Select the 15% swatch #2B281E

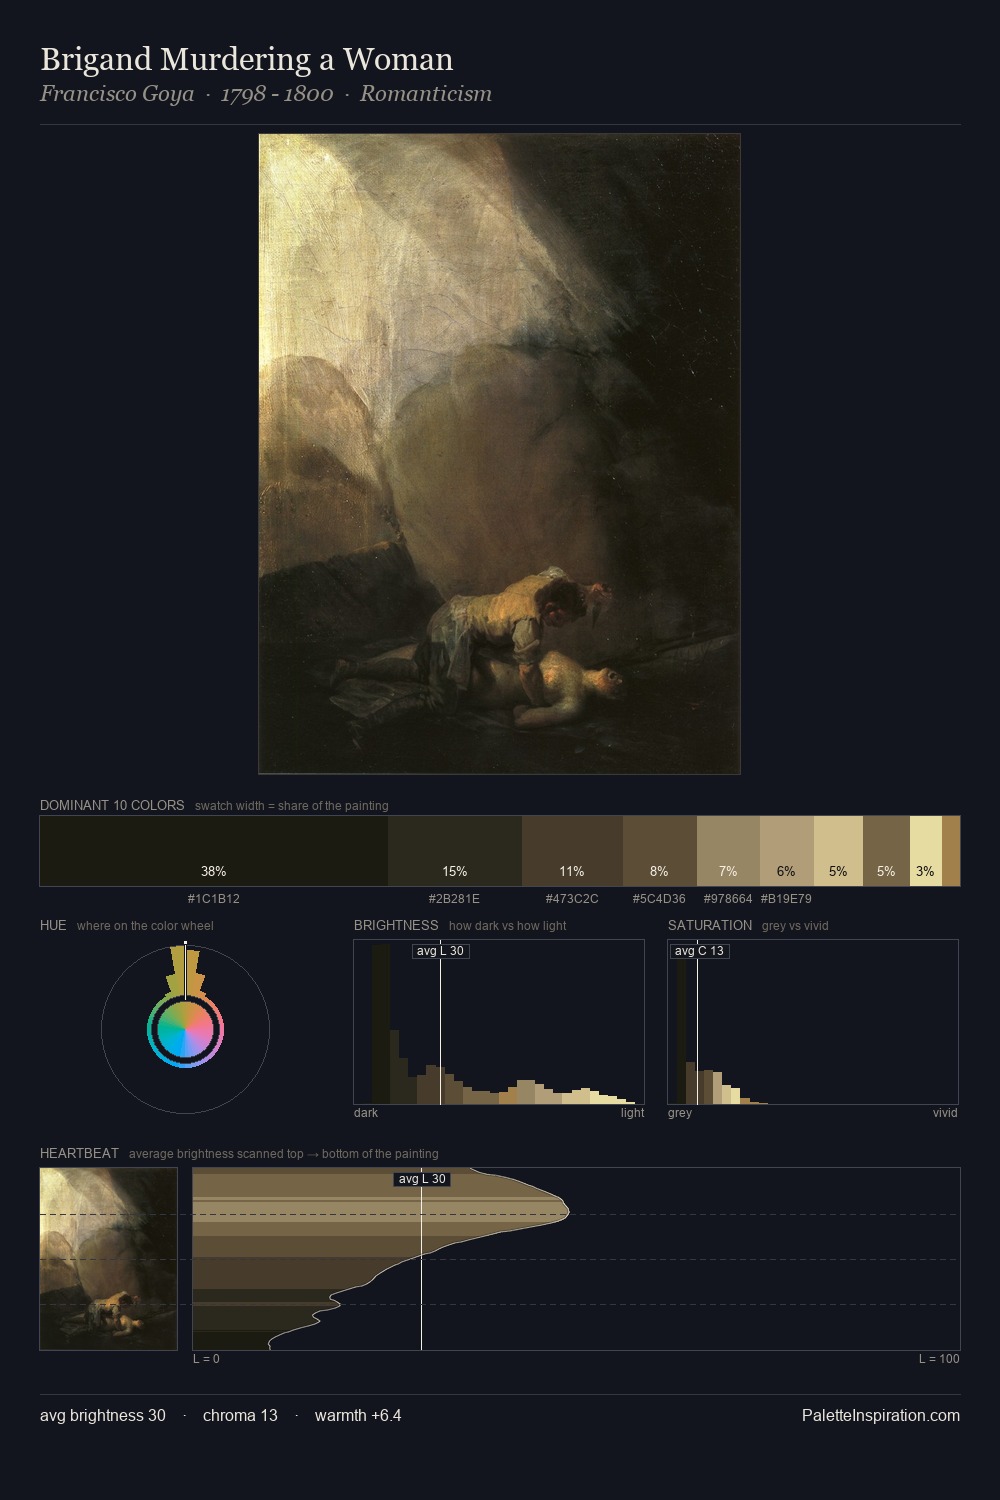[x=455, y=851]
